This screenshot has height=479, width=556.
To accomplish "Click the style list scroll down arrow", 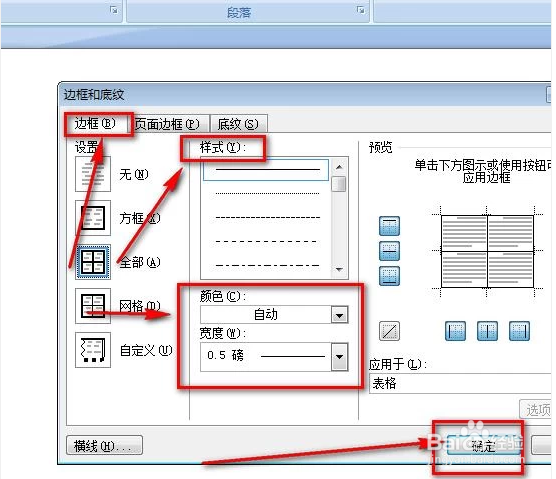I will 339,270.
